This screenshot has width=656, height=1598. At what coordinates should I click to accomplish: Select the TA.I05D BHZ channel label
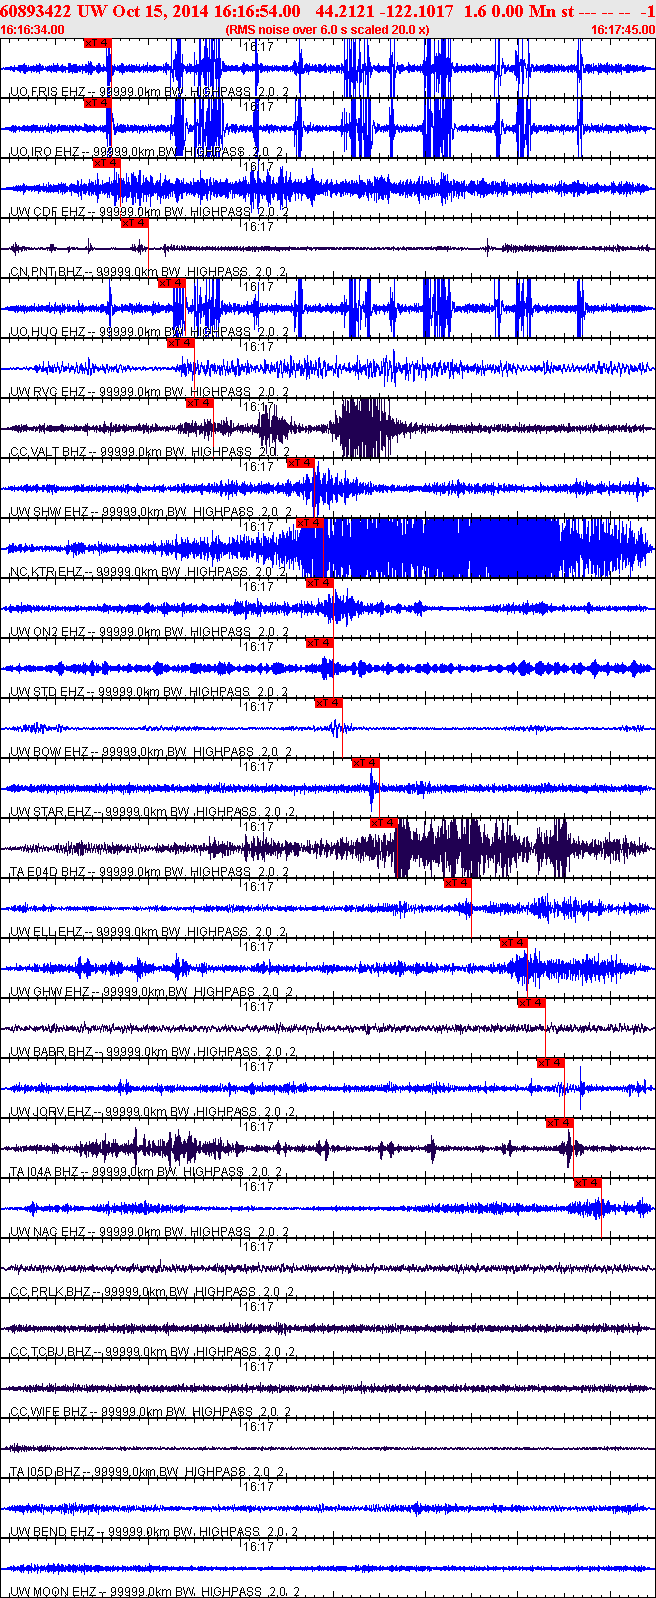tap(46, 1471)
